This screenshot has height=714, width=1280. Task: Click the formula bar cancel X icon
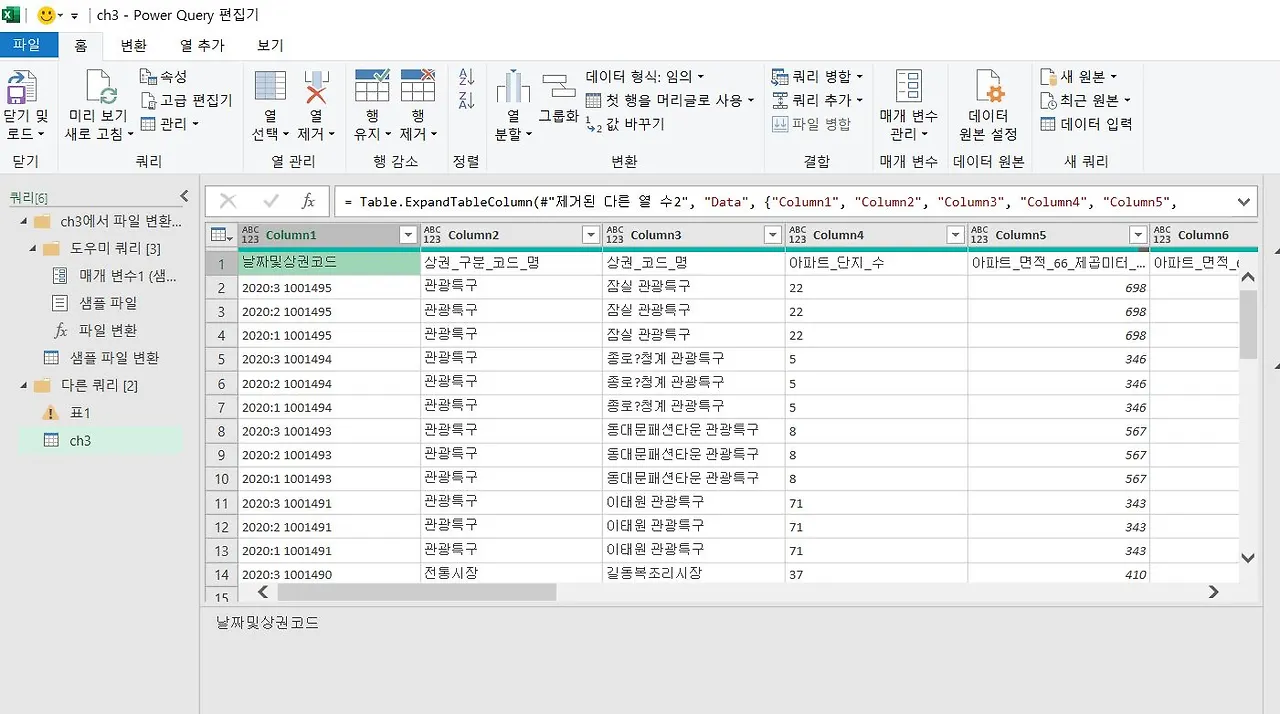228,201
